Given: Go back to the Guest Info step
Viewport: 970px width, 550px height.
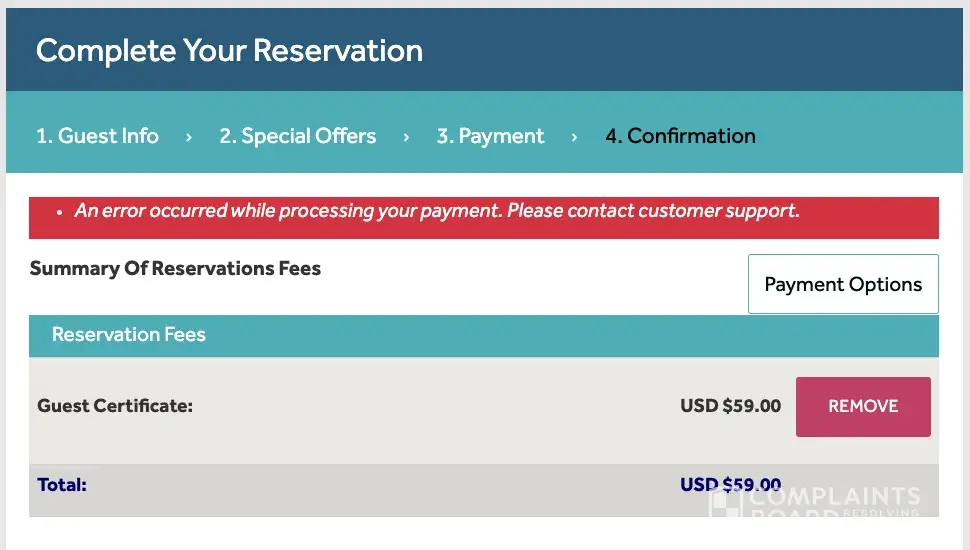Looking at the screenshot, I should pos(97,136).
